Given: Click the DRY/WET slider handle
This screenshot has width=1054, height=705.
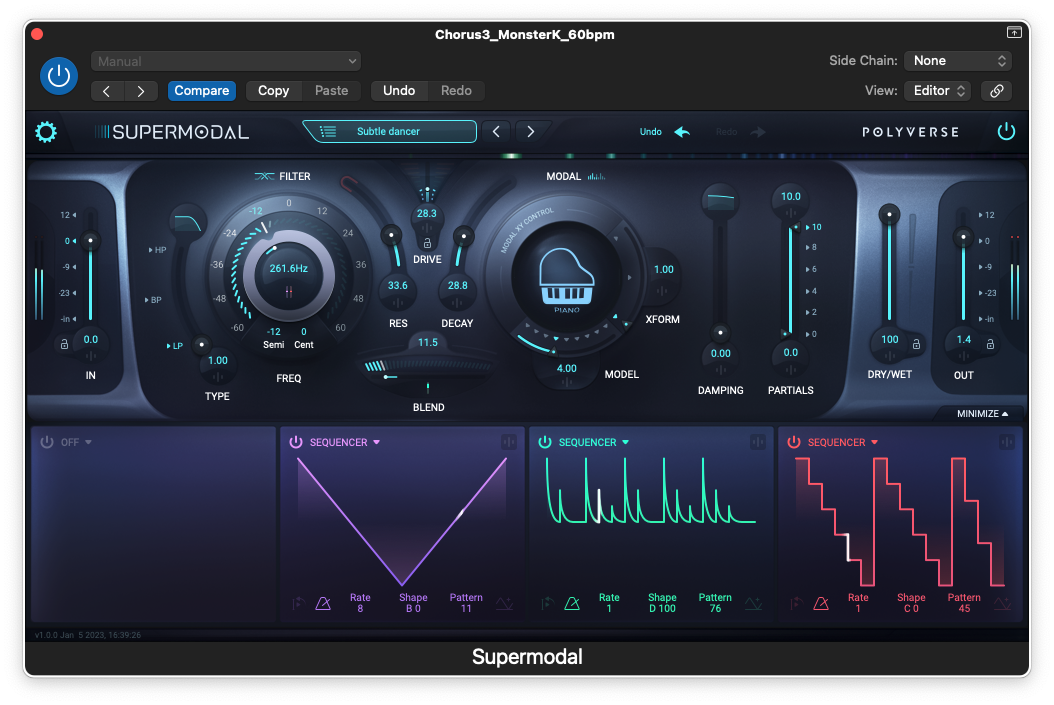Looking at the screenshot, I should [x=885, y=214].
